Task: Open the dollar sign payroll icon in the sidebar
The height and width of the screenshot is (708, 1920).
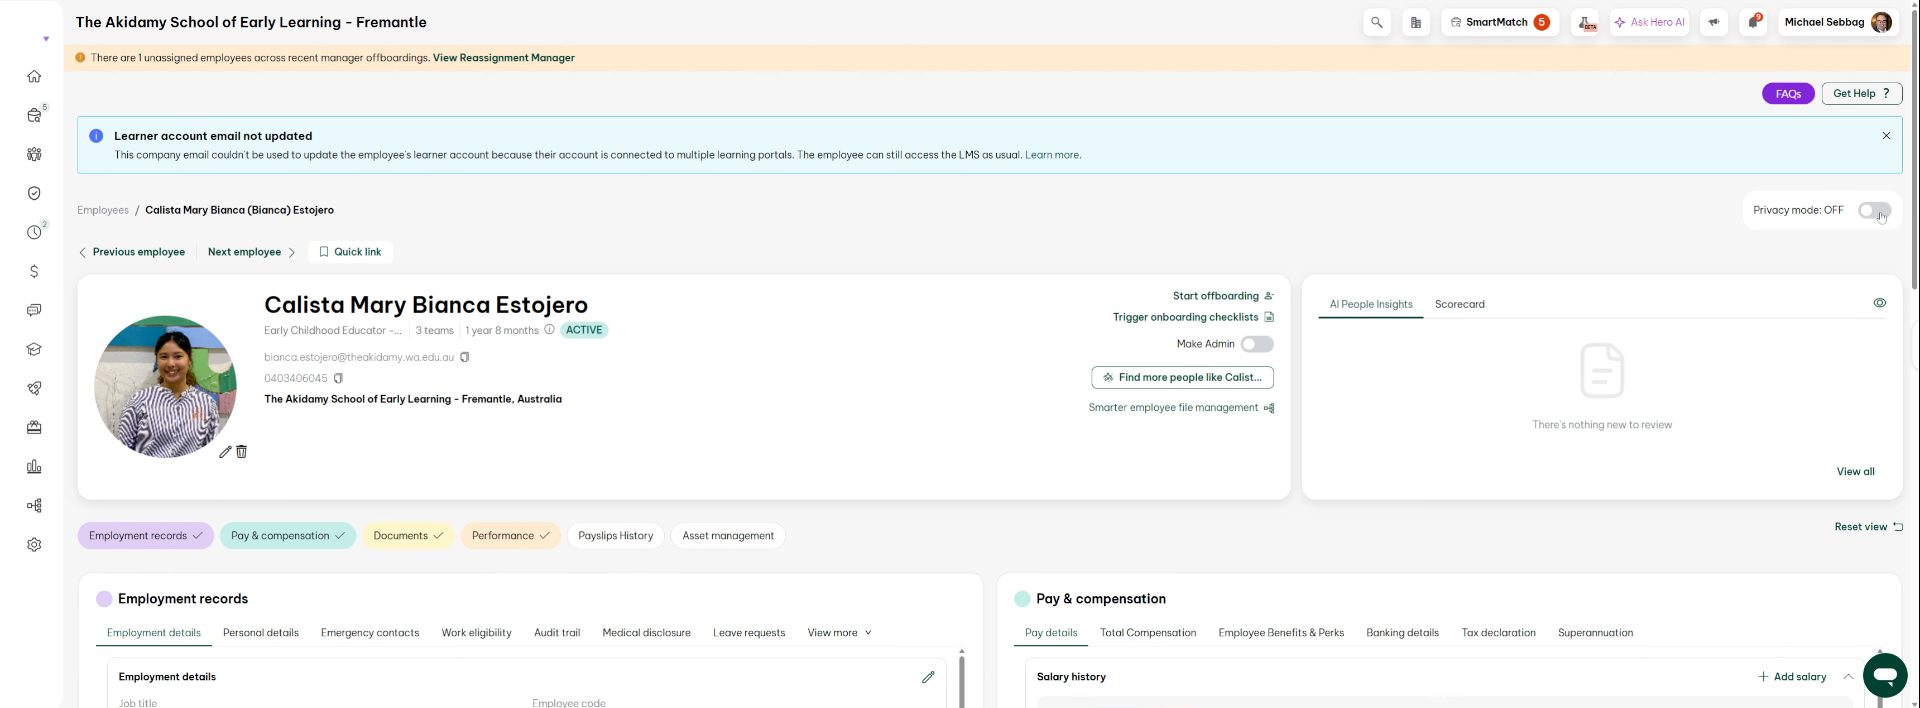Action: point(34,271)
